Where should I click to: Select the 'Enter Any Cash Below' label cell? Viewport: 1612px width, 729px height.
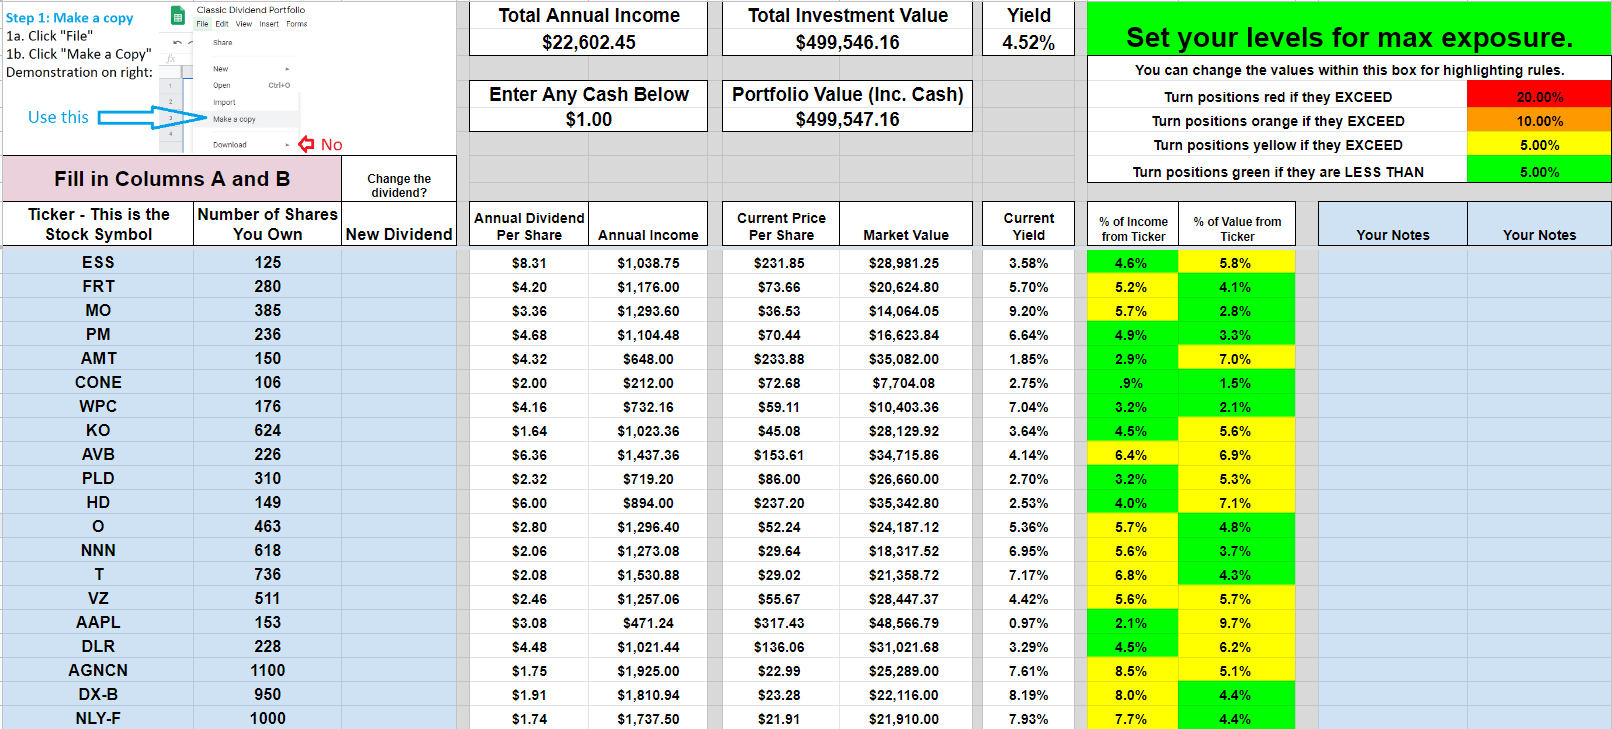click(588, 94)
